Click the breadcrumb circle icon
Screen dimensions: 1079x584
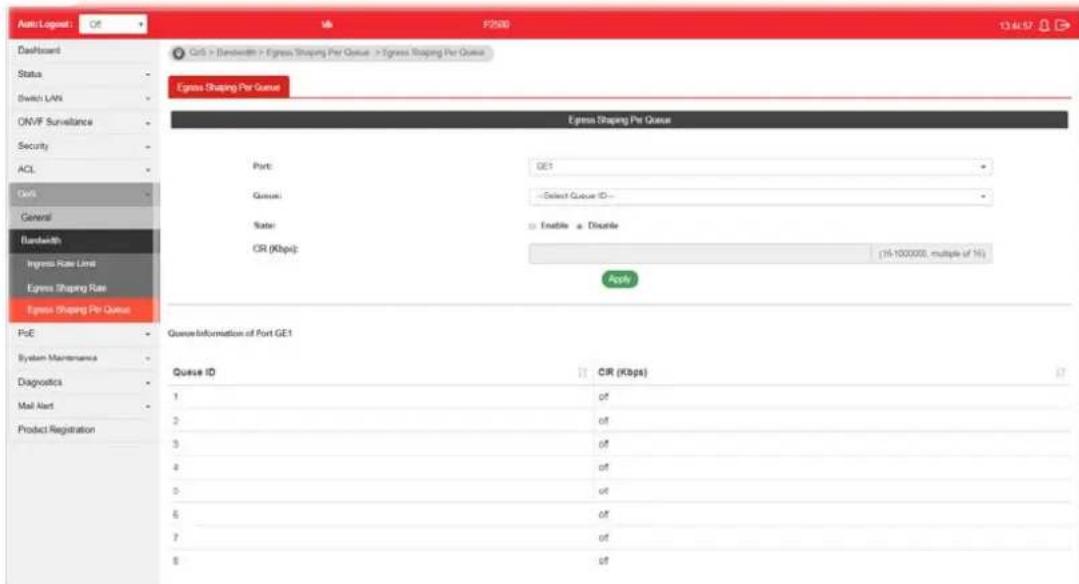[179, 53]
